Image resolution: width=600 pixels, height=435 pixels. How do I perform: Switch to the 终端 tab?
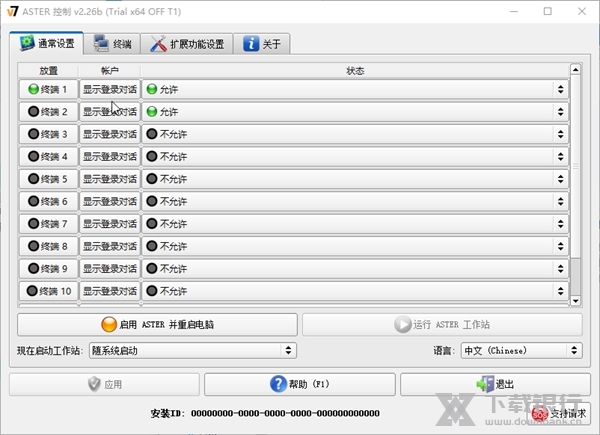[112, 44]
